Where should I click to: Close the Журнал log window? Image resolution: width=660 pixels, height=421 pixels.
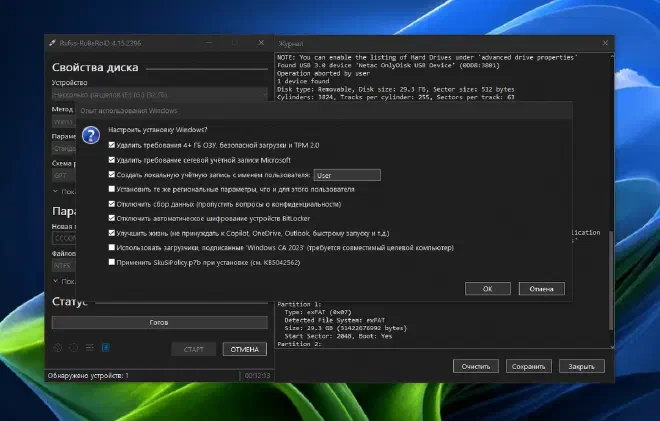605,43
